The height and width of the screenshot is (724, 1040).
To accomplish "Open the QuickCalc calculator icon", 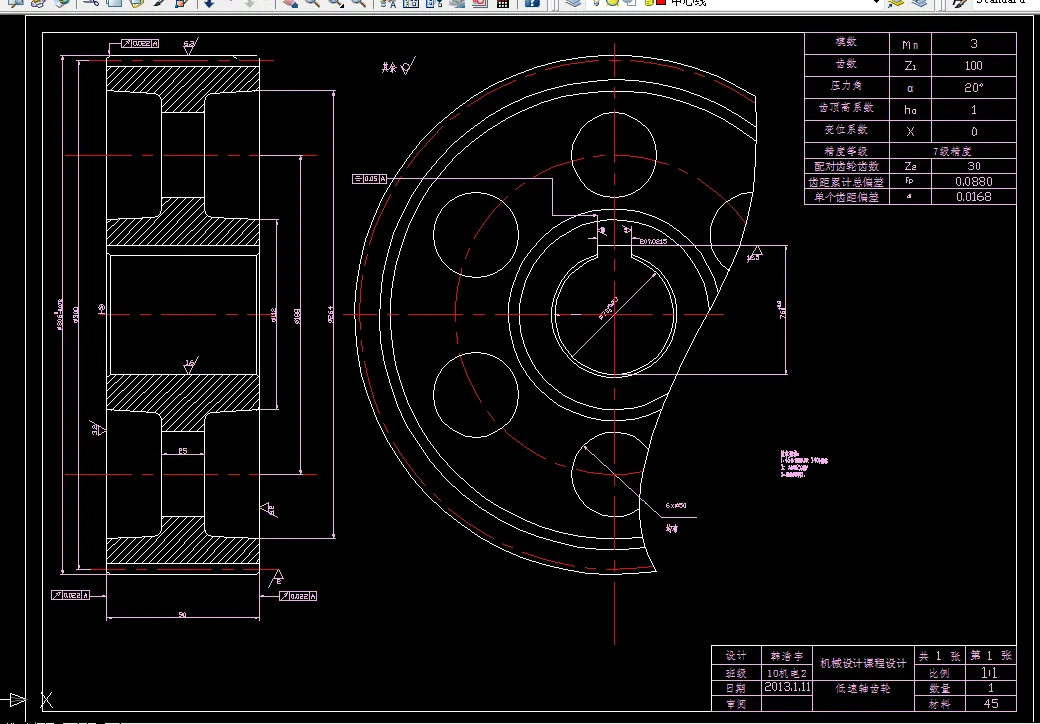I will (x=503, y=3).
